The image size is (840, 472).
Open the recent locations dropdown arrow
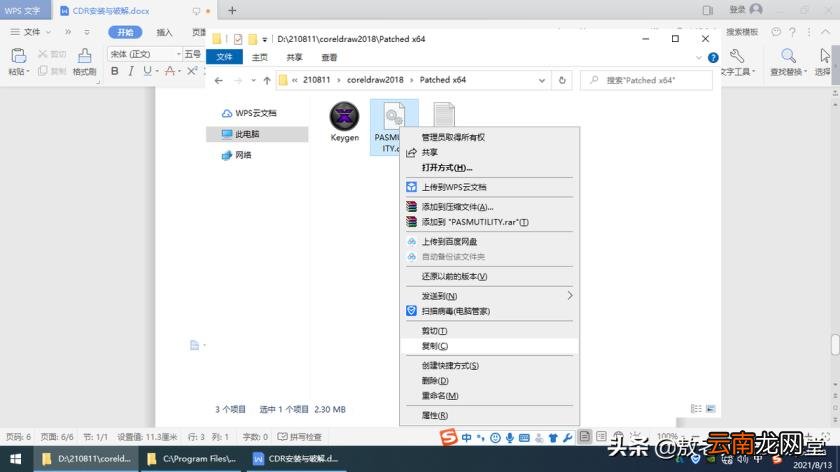pos(253,80)
